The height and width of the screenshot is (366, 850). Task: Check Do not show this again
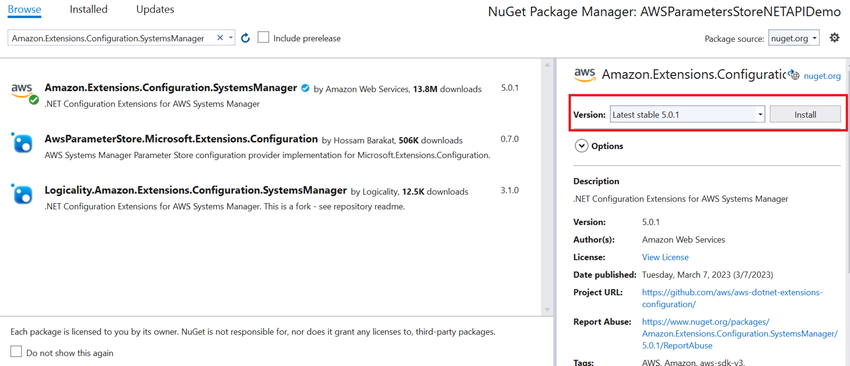(x=16, y=352)
